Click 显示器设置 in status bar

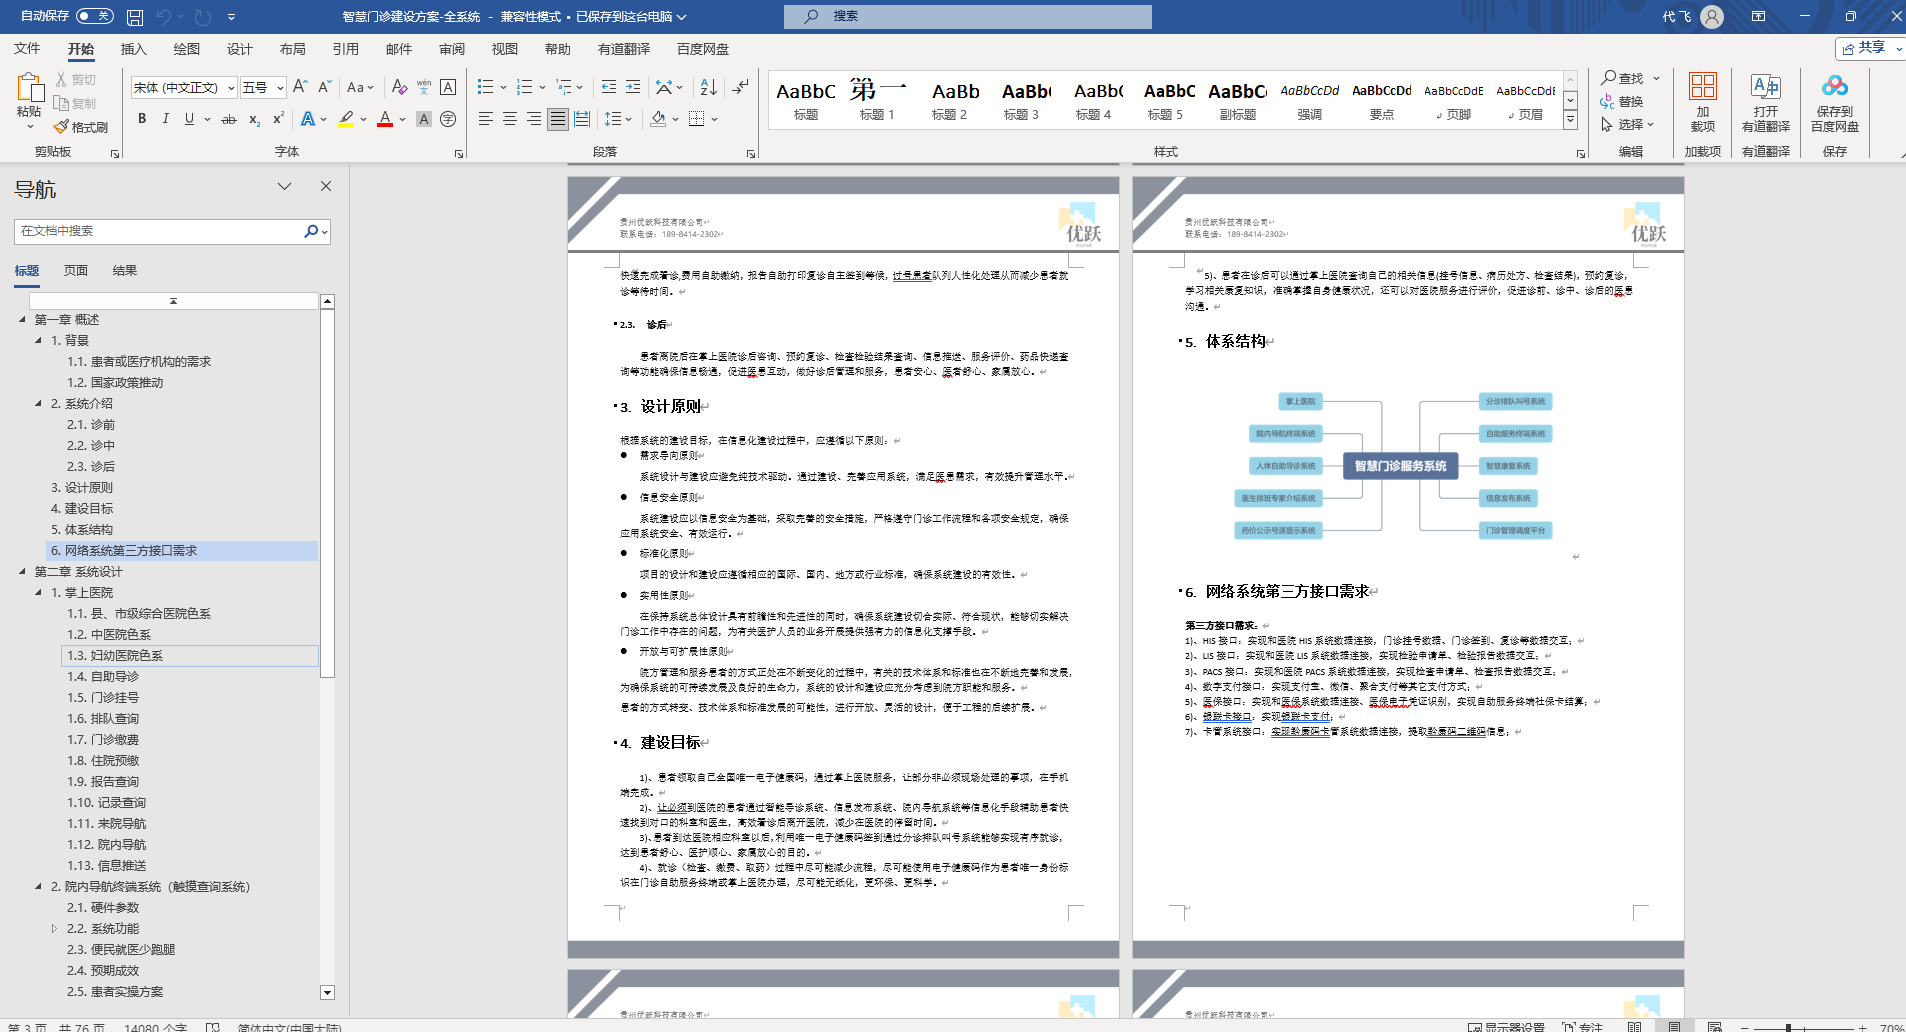point(1506,1026)
